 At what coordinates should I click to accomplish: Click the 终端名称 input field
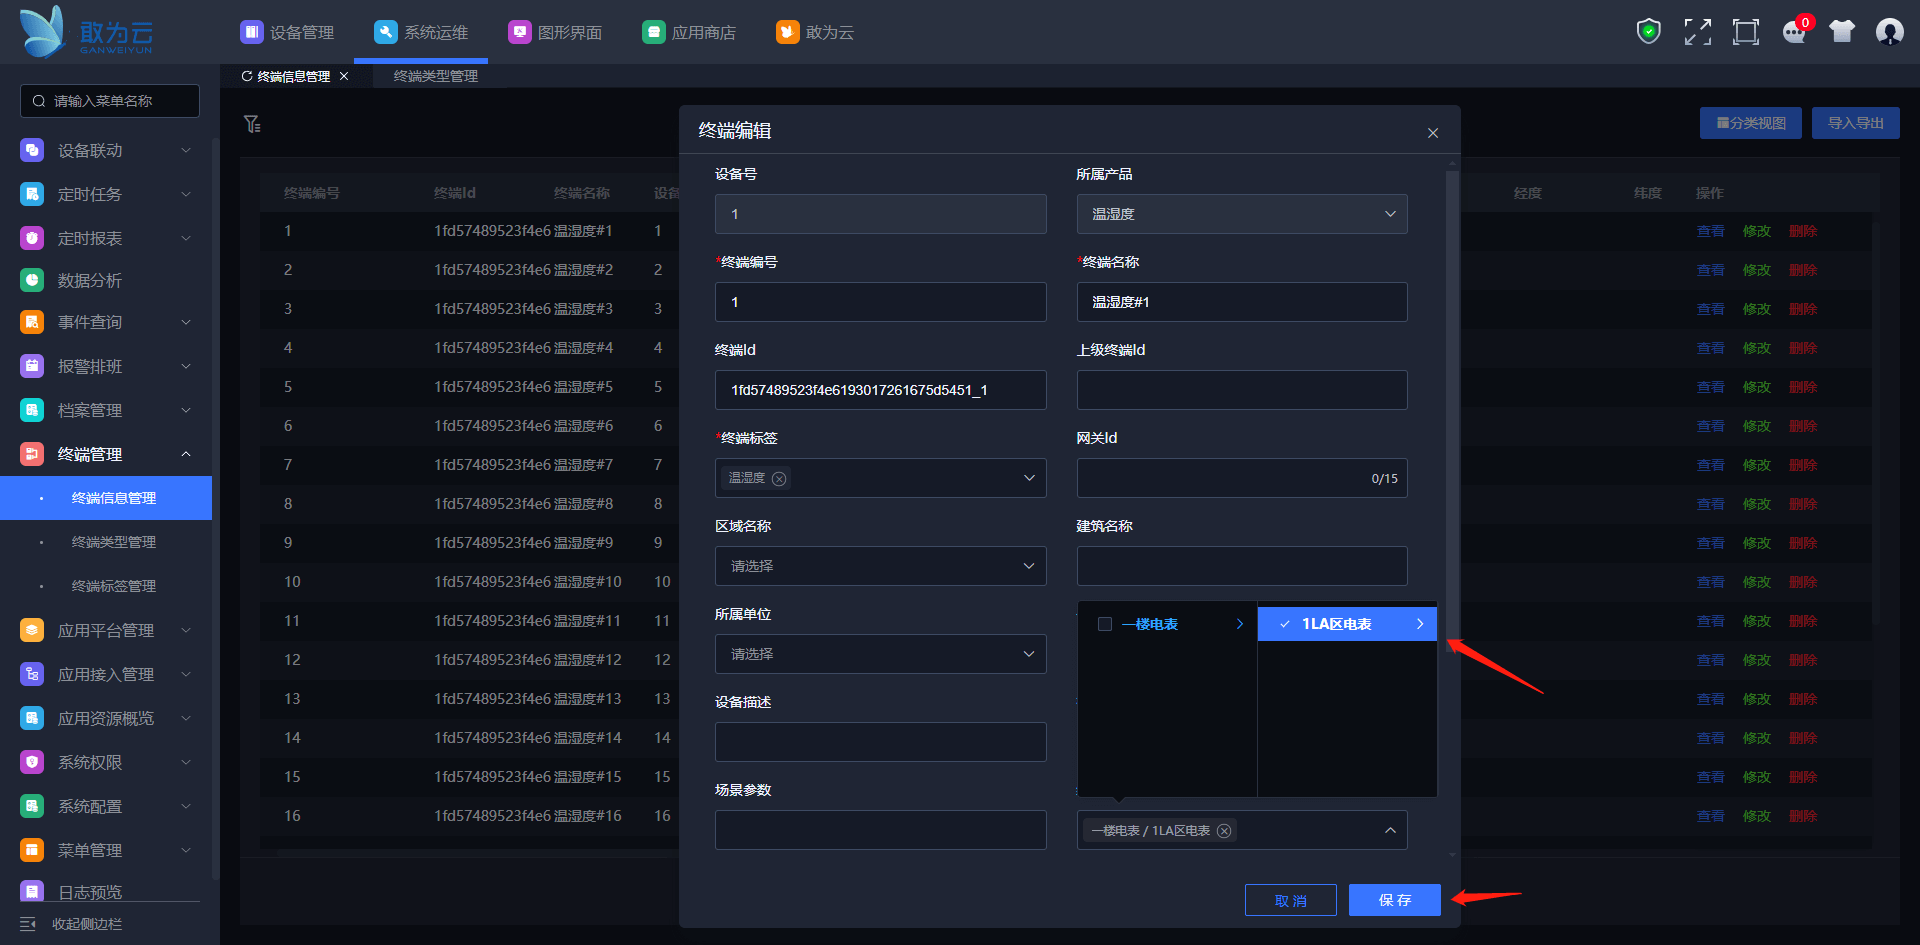[x=1241, y=302]
